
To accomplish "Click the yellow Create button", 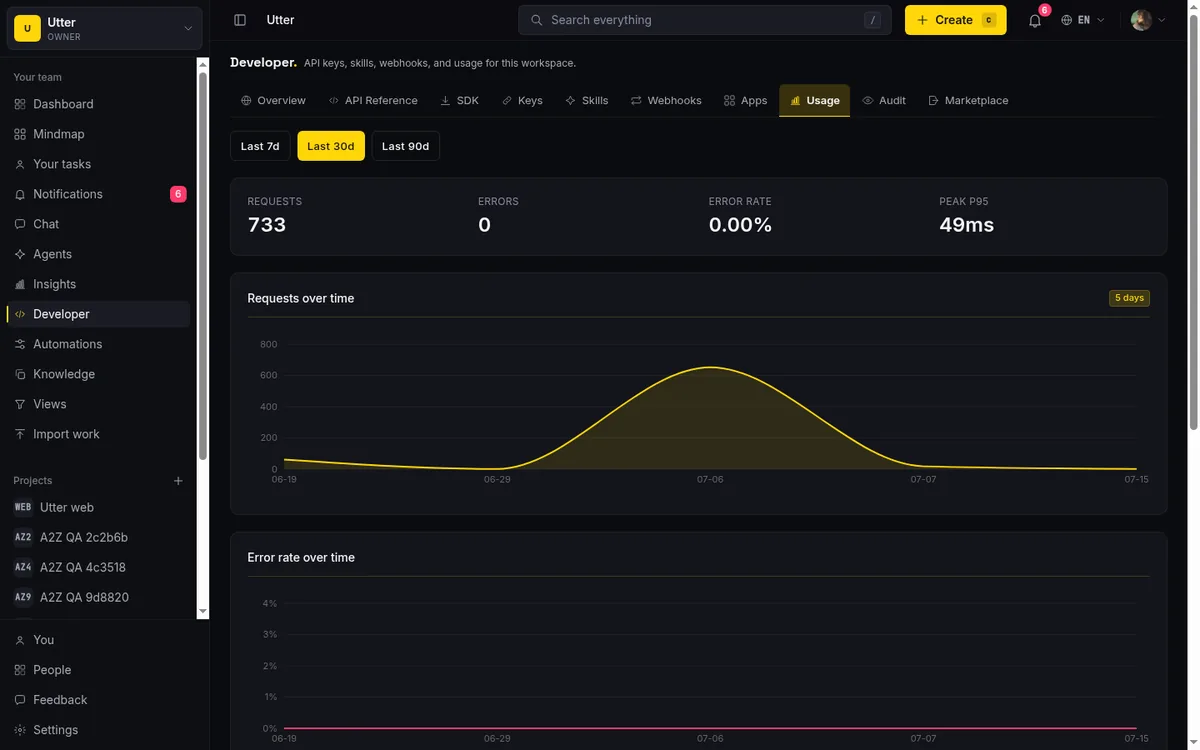I will click(955, 20).
